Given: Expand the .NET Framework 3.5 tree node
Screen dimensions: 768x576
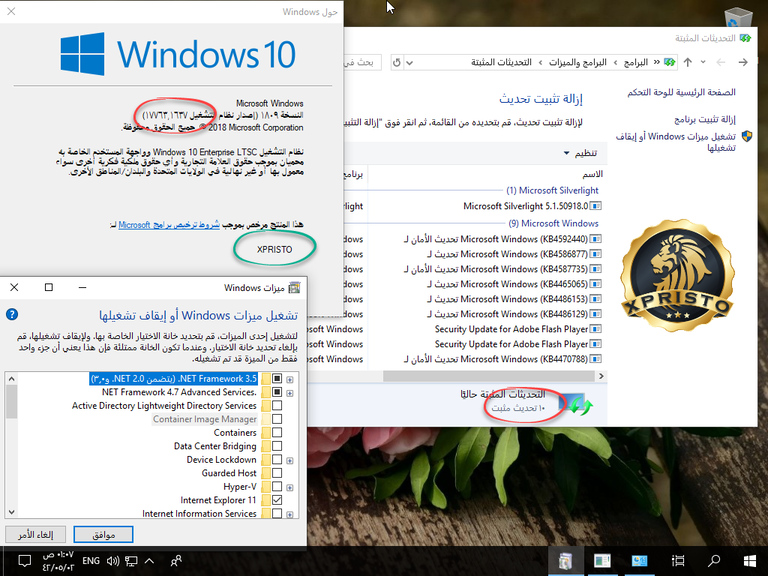Looking at the screenshot, I should coord(290,380).
